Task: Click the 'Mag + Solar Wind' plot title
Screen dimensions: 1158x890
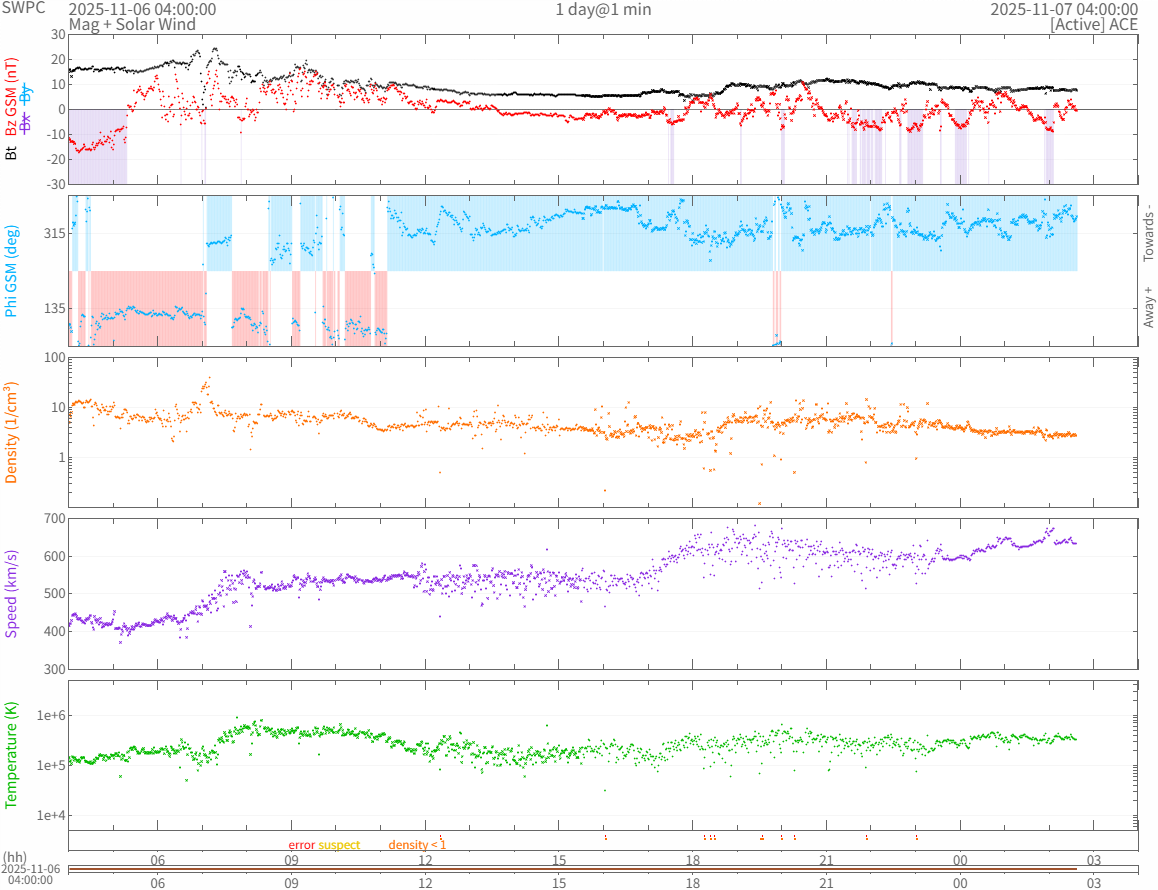Action: point(132,24)
